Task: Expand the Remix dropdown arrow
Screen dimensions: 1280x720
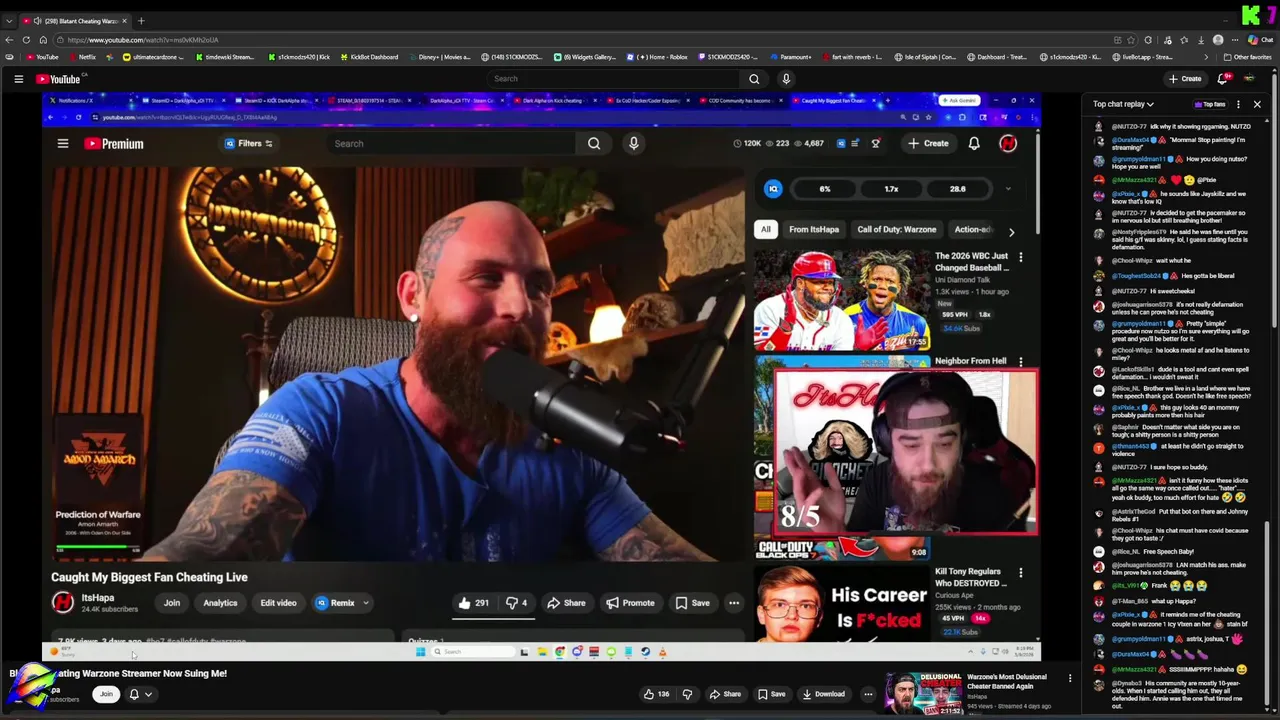Action: coord(366,603)
